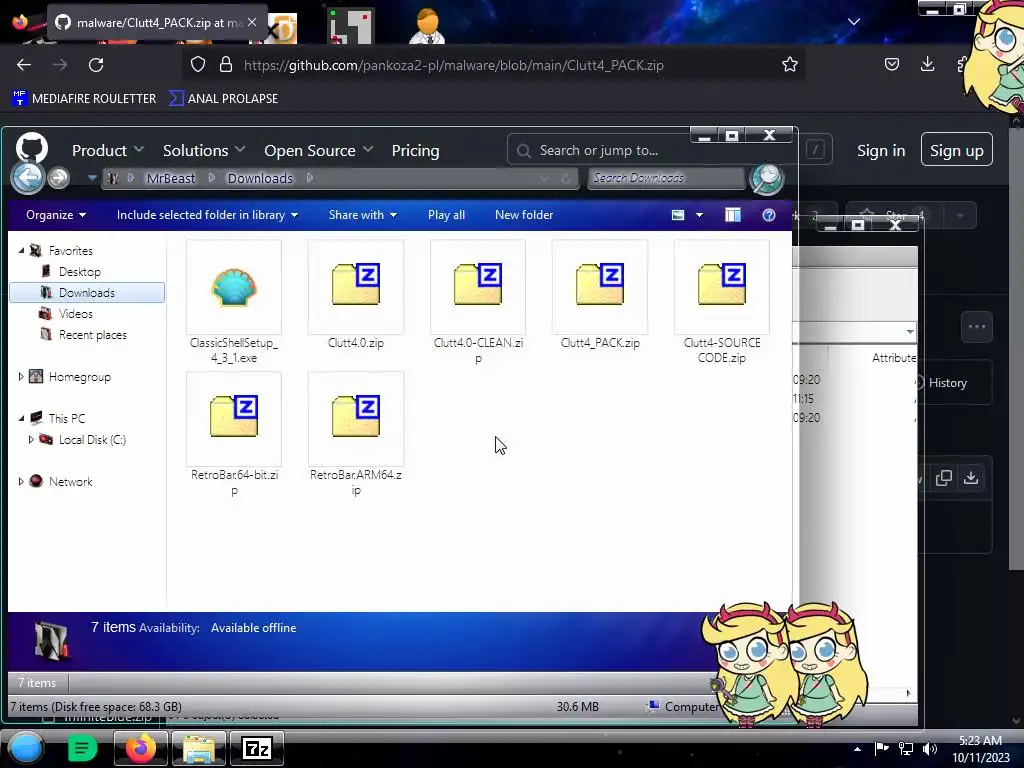Switch to malware/Clutt4_PACK.zip browser tab
Screen dimensions: 1024x768
pyautogui.click(x=157, y=22)
